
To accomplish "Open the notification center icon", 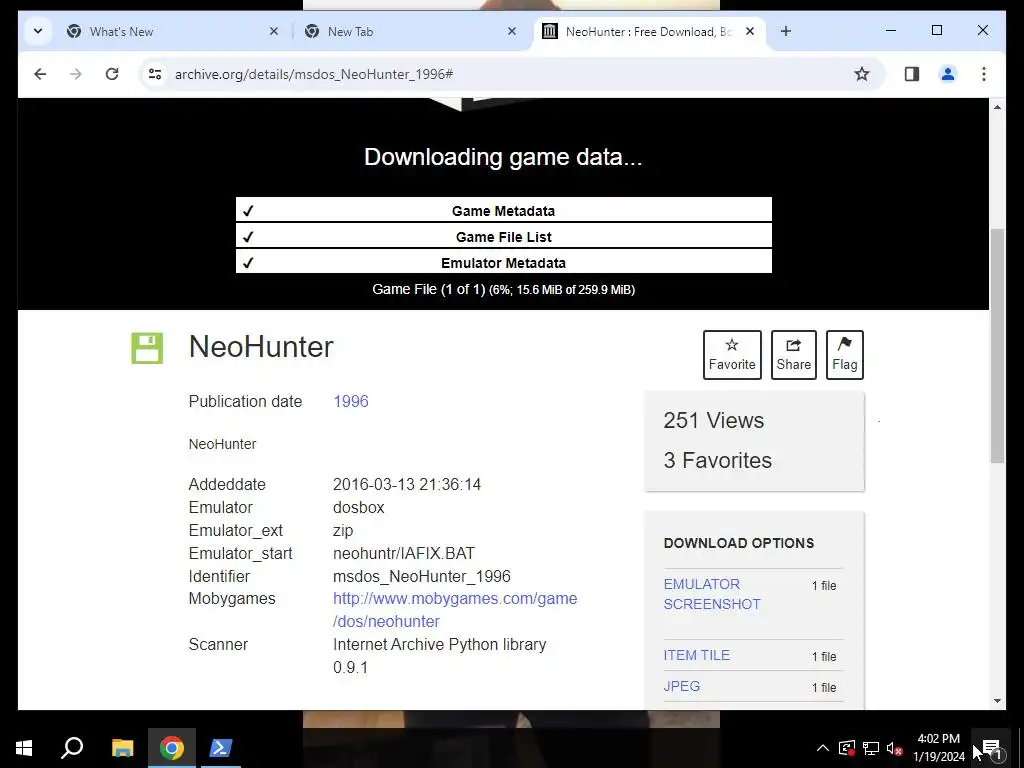I will pos(991,748).
